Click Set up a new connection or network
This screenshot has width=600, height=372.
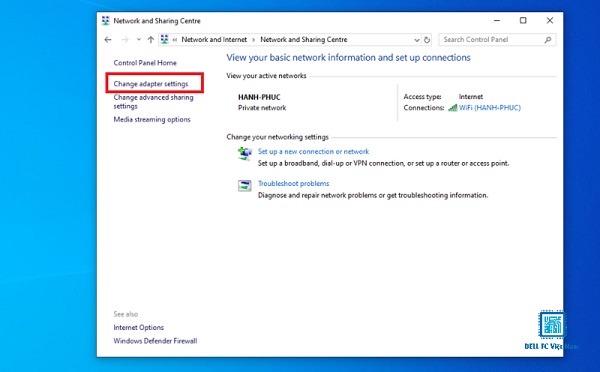[x=313, y=152]
